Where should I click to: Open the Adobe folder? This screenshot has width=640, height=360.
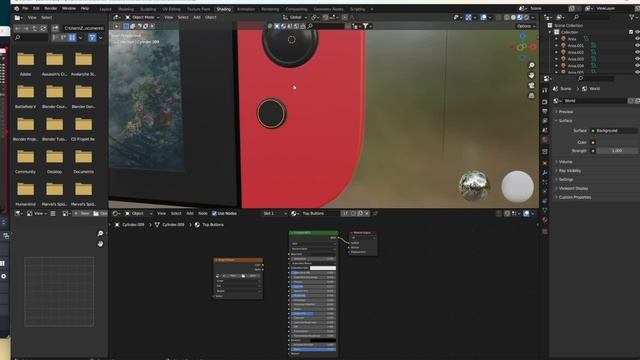pyautogui.click(x=25, y=64)
